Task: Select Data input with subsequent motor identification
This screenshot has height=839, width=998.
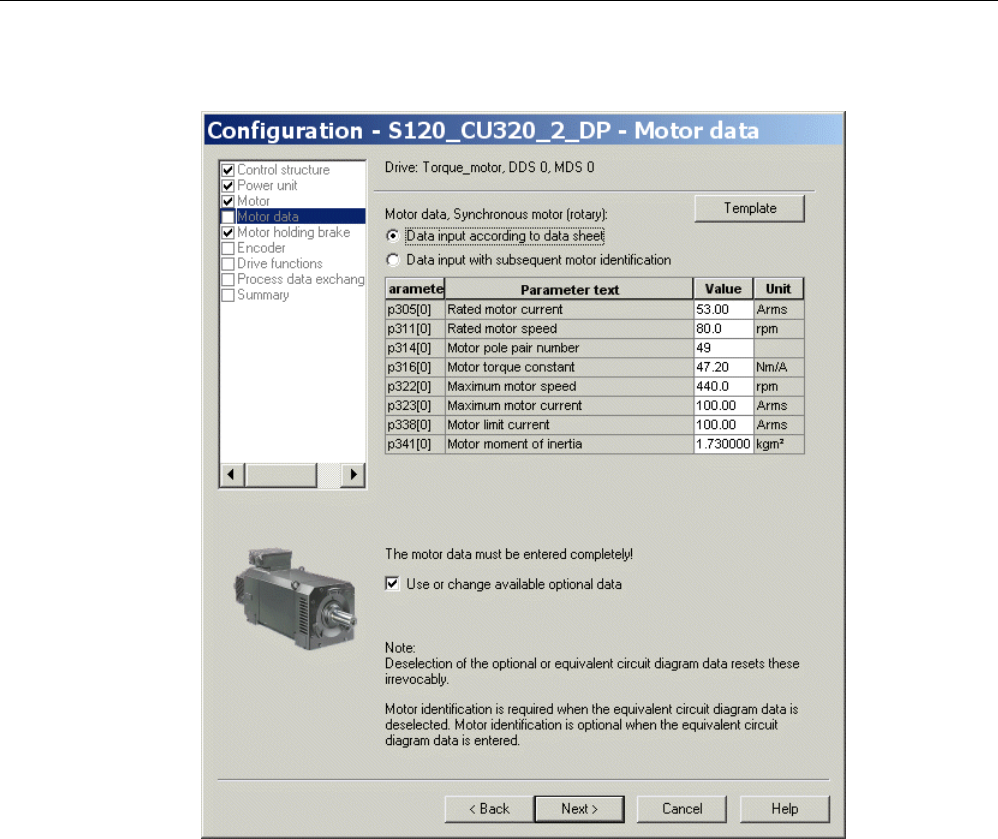Action: pos(393,260)
